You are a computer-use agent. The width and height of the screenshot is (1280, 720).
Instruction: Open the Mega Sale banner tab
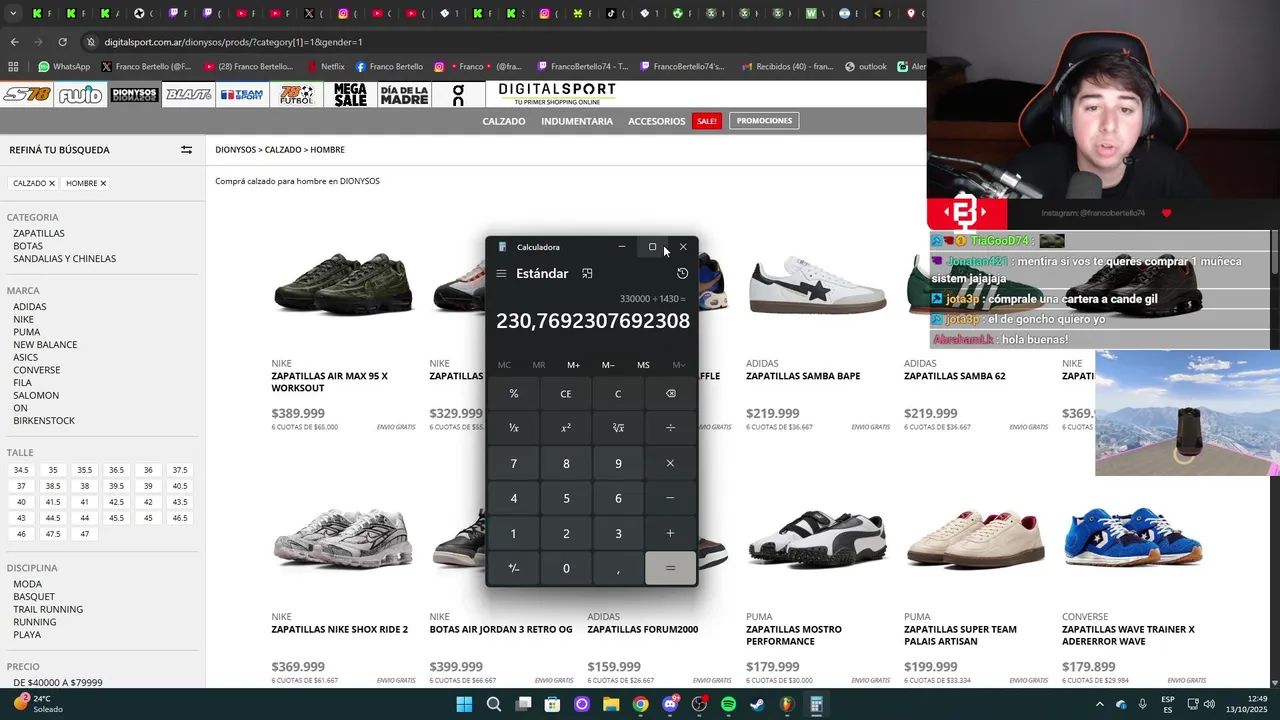[x=350, y=95]
